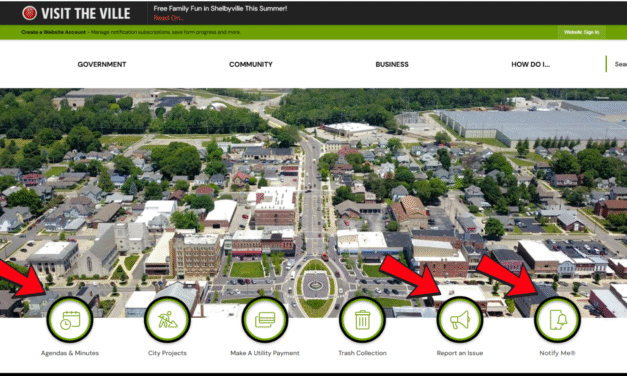Image resolution: width=627 pixels, height=376 pixels.
Task: Open the Notify Me phone bell icon
Action: [557, 320]
